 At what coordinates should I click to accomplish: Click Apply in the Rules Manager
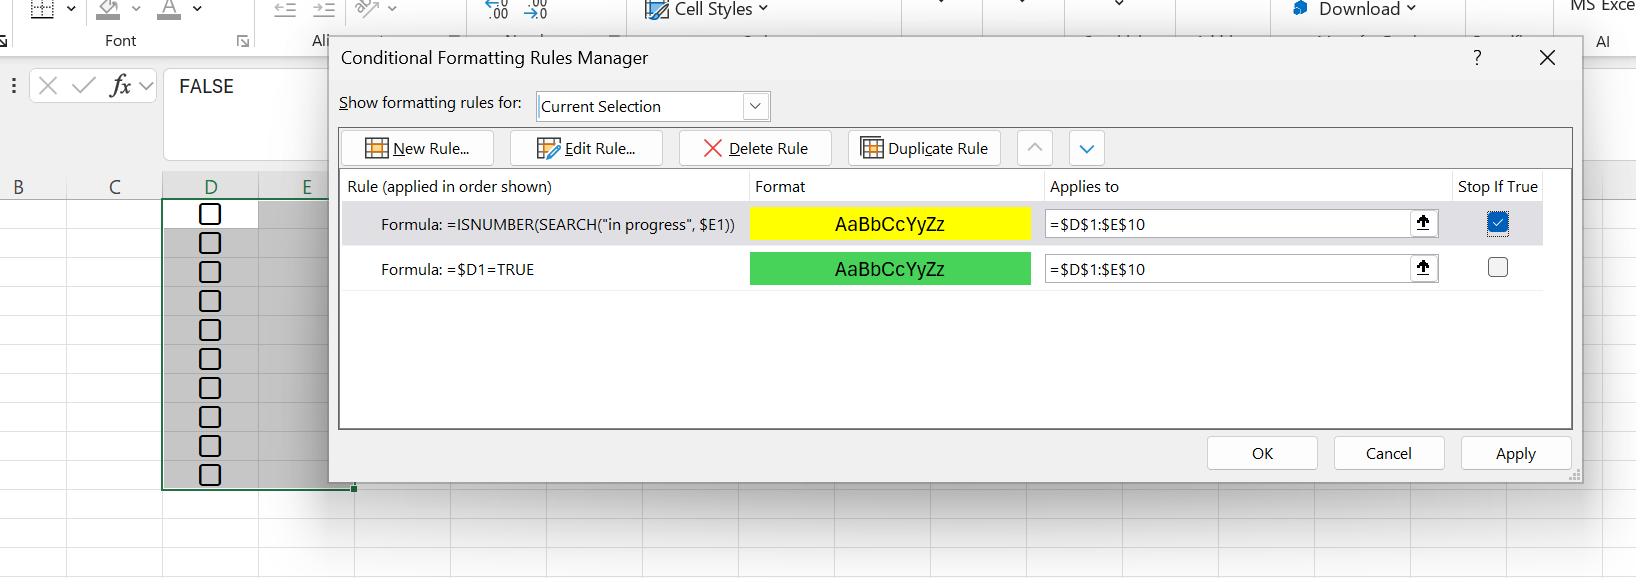tap(1516, 453)
